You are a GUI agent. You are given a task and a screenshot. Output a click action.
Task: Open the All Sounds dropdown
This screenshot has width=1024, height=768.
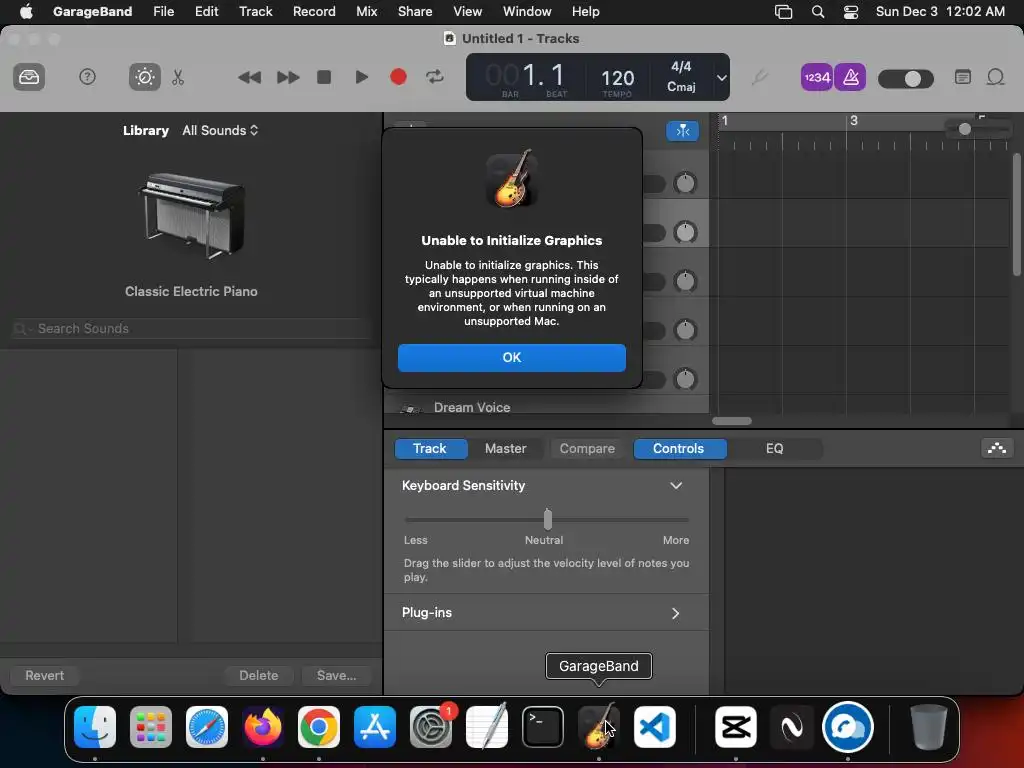click(220, 131)
